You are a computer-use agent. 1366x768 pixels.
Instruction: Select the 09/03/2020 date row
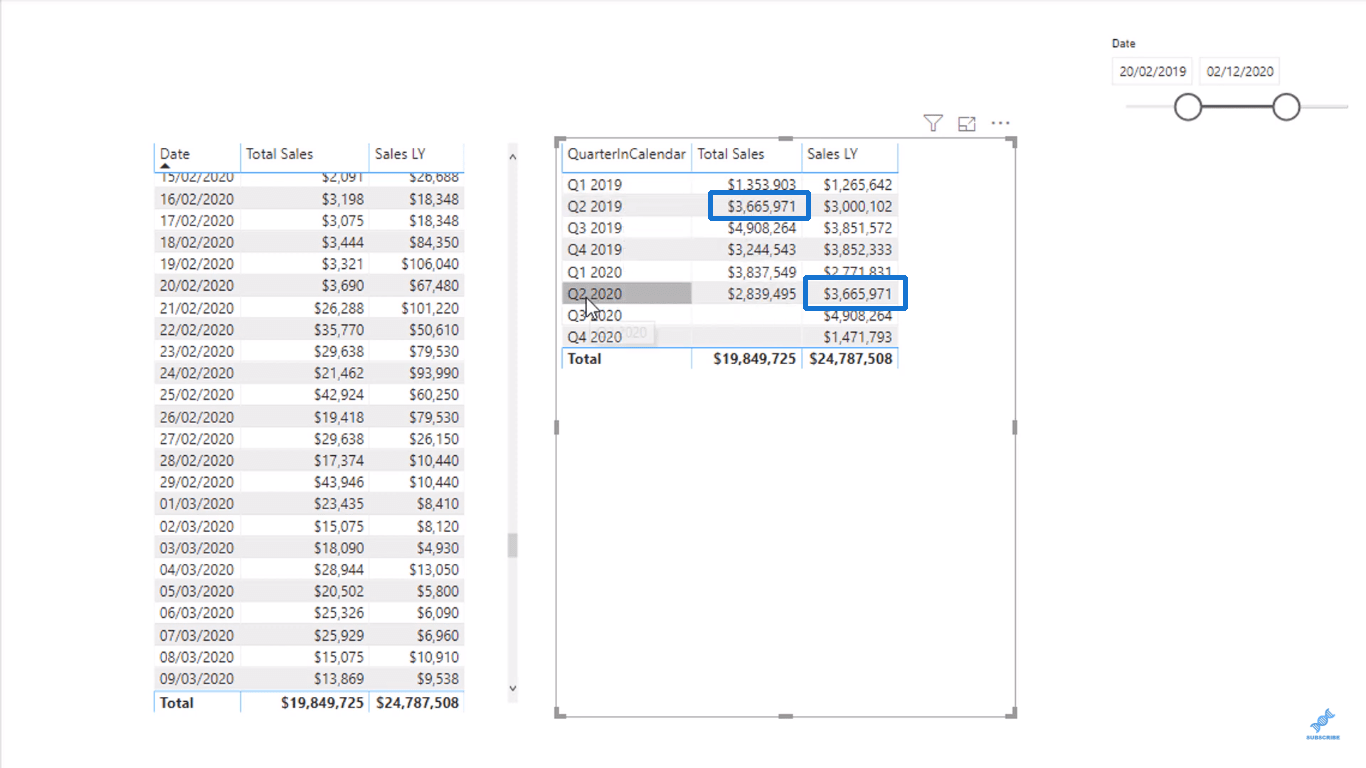pyautogui.click(x=309, y=678)
